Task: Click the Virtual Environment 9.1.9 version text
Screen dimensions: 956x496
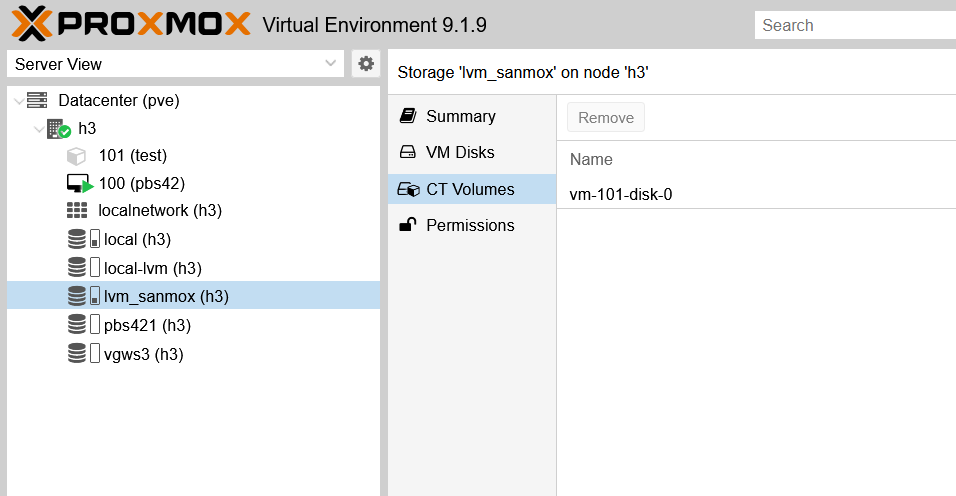Action: 374,25
